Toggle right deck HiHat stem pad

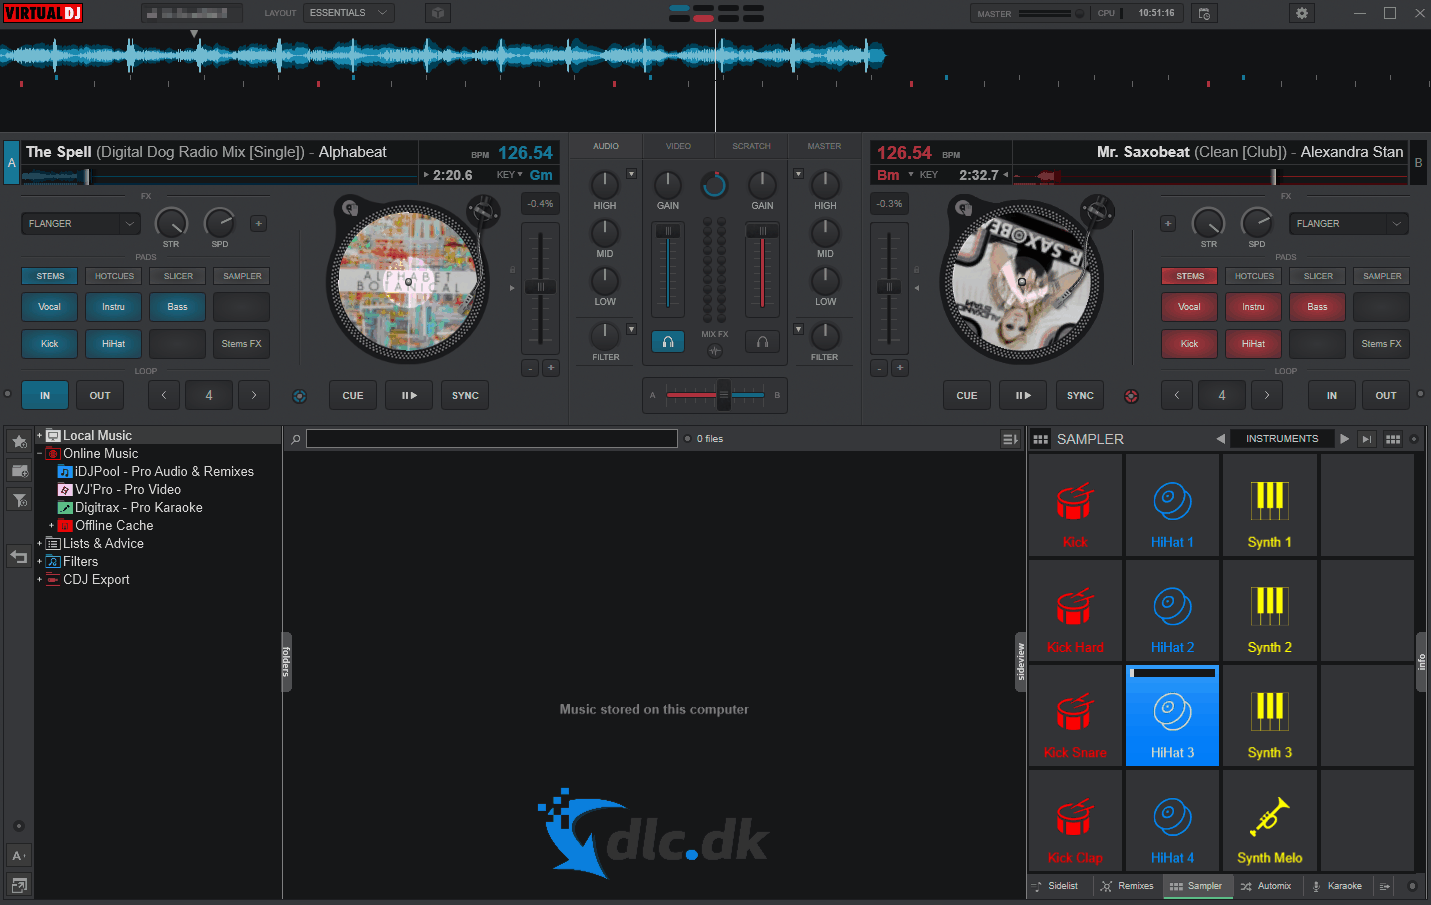click(1253, 344)
